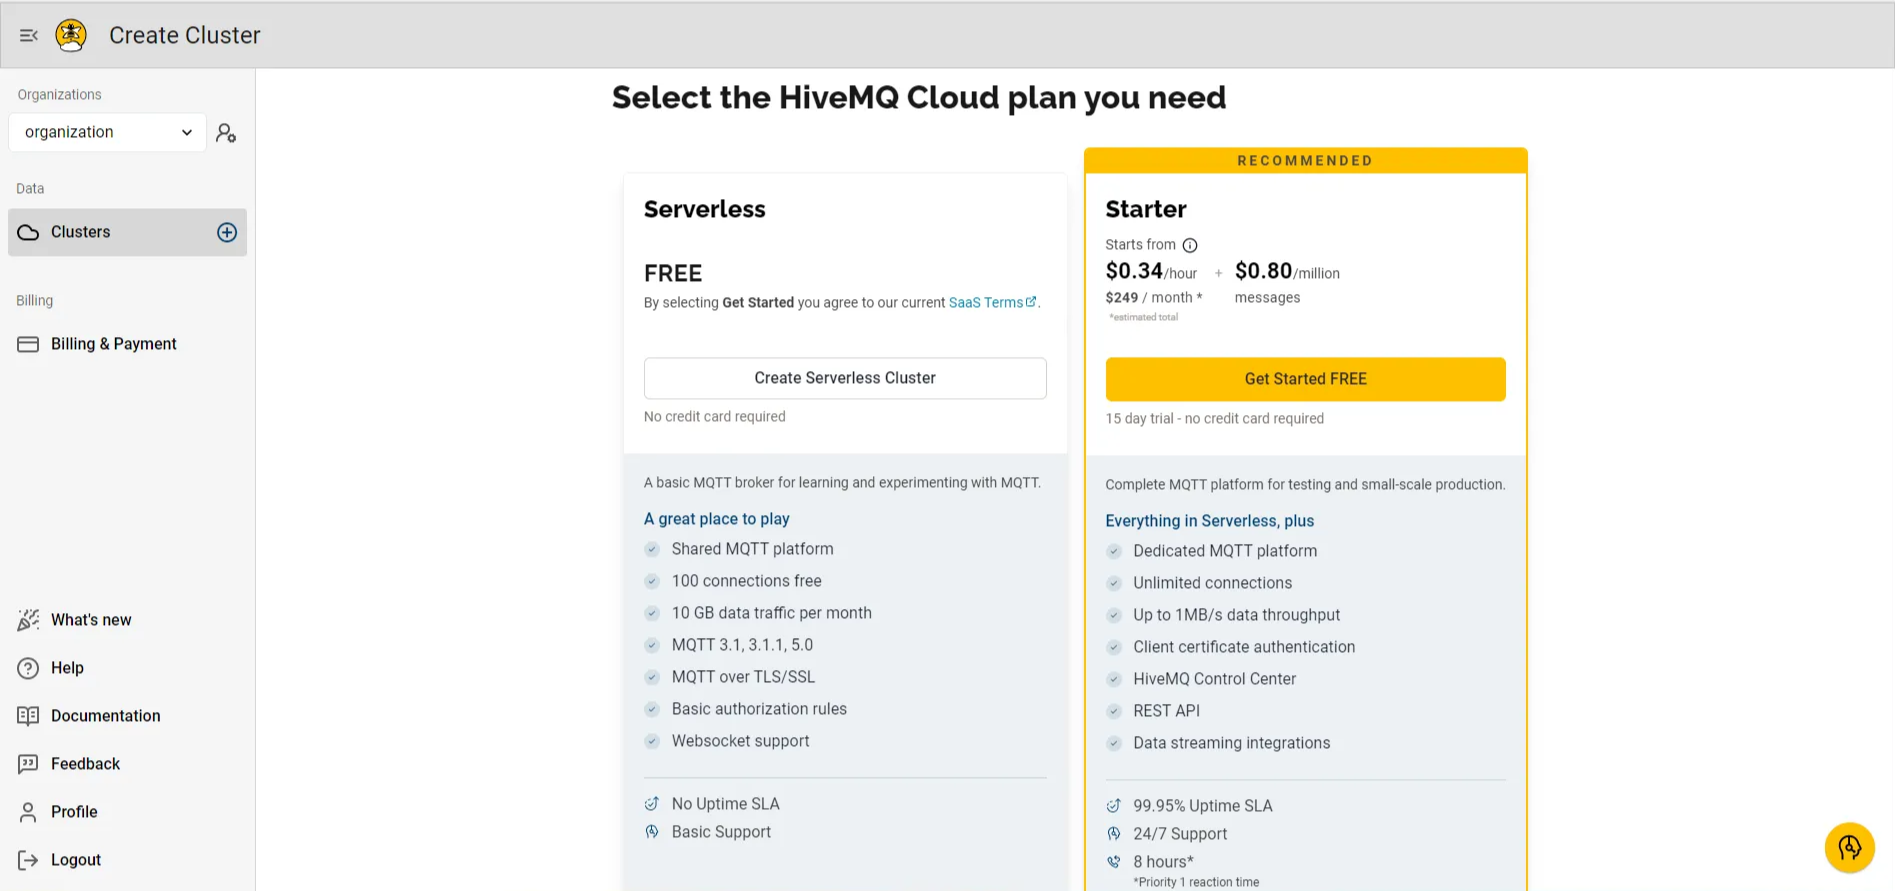Click the Help question mark icon
Image resolution: width=1895 pixels, height=891 pixels.
(x=28, y=668)
